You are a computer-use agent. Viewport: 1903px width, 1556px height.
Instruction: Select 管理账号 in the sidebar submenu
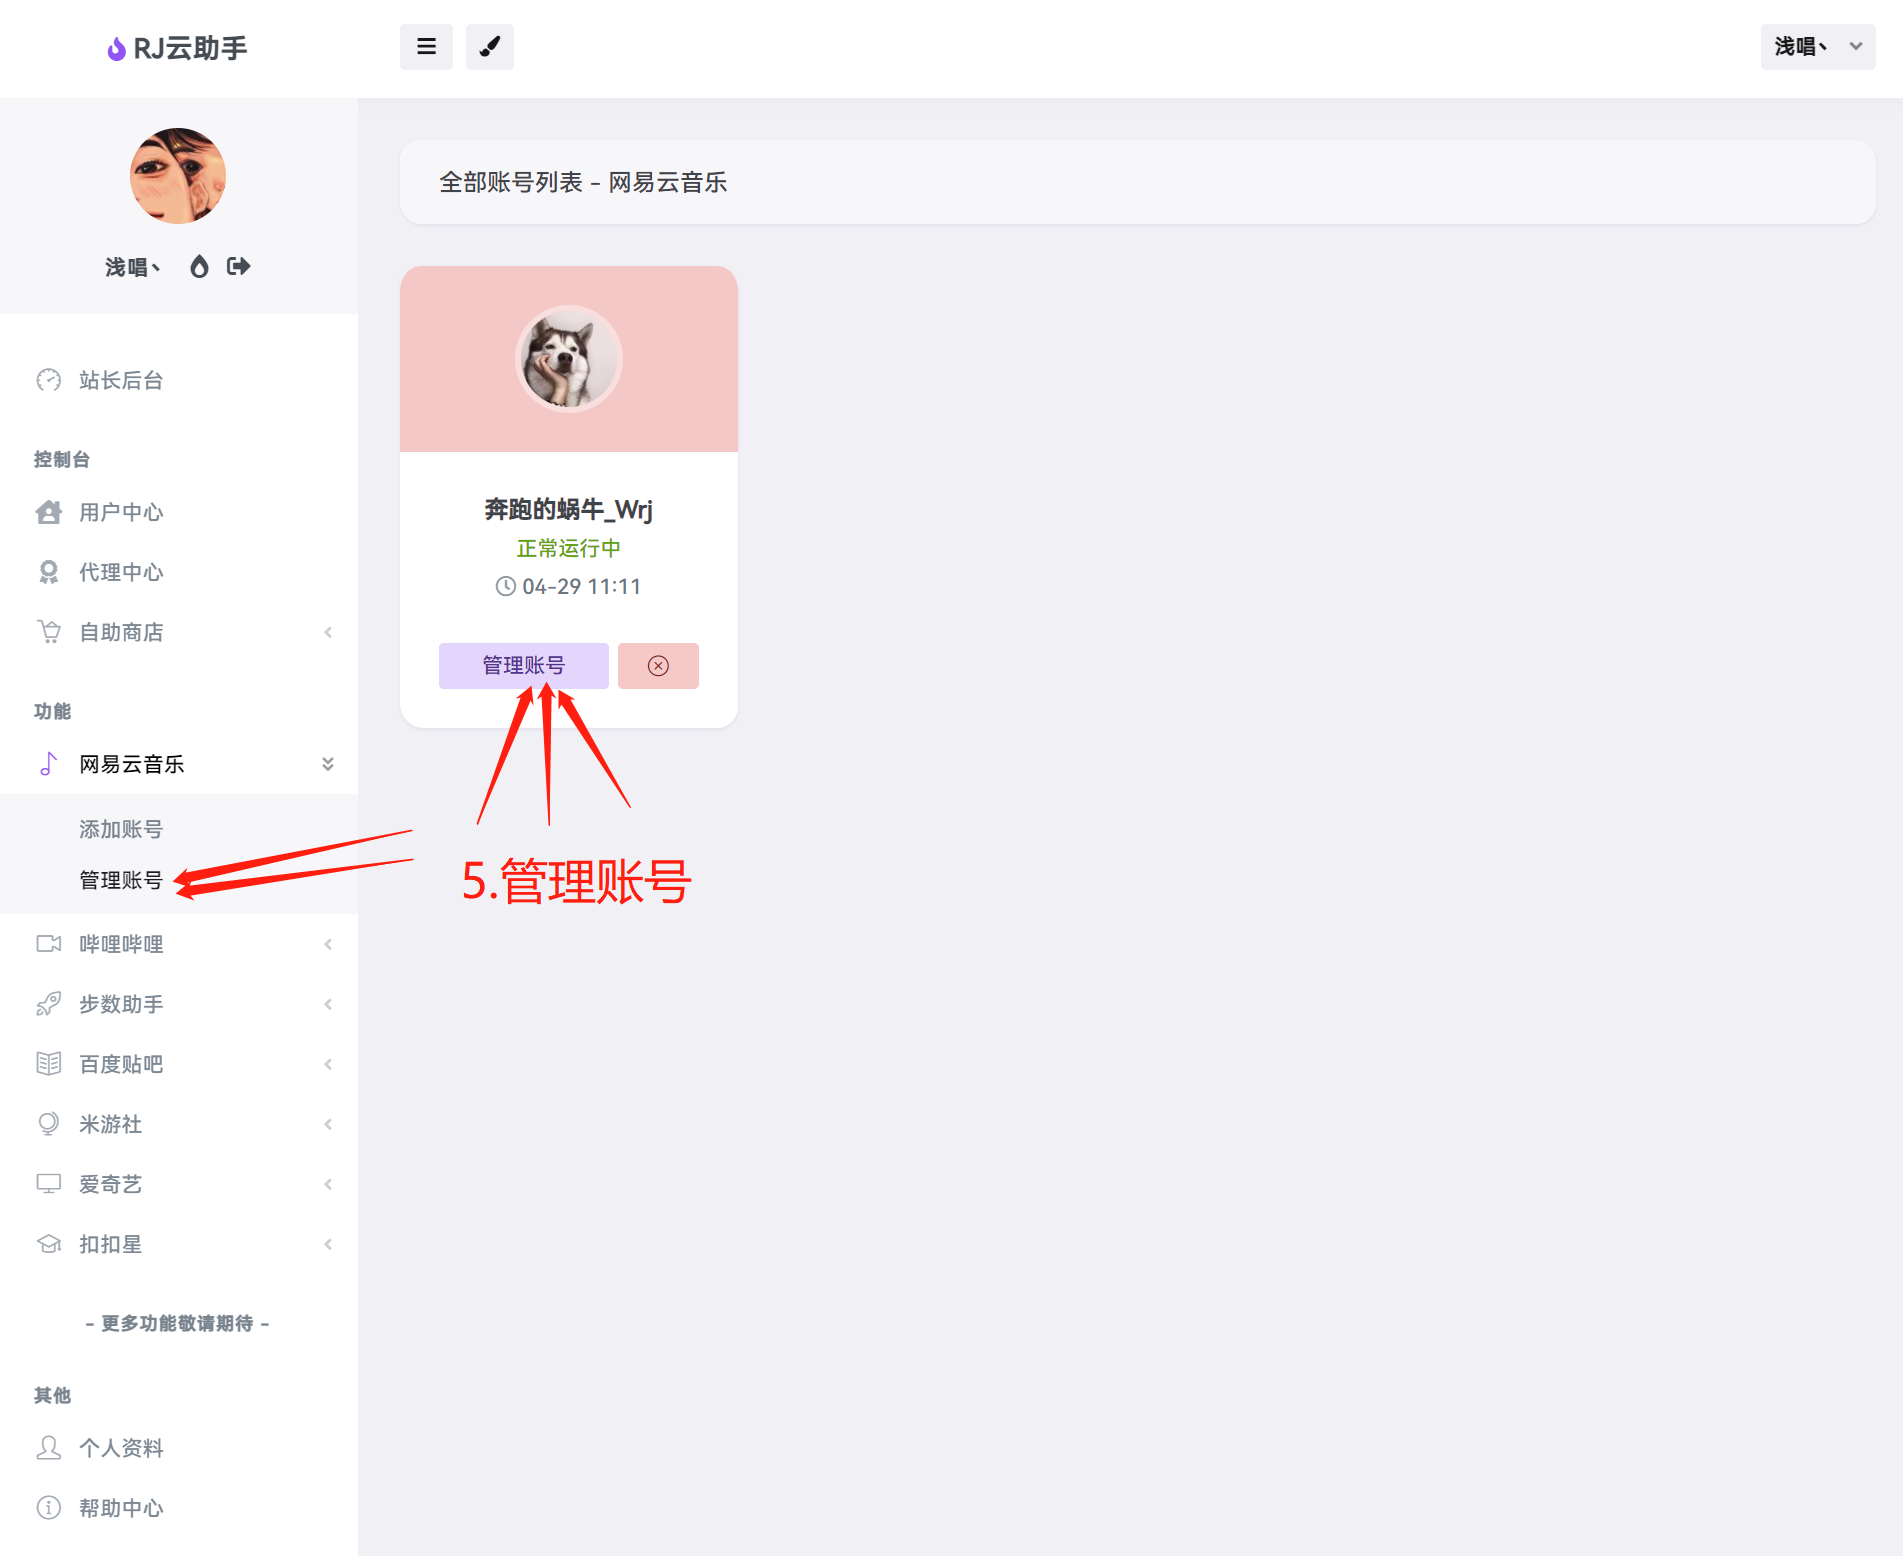121,880
